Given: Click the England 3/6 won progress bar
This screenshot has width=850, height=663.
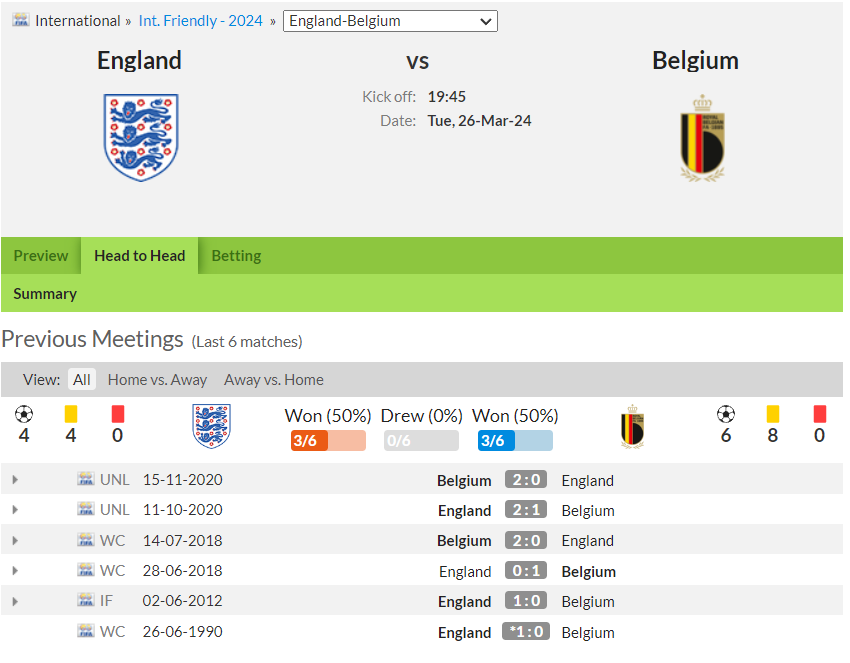Looking at the screenshot, I should point(329,441).
